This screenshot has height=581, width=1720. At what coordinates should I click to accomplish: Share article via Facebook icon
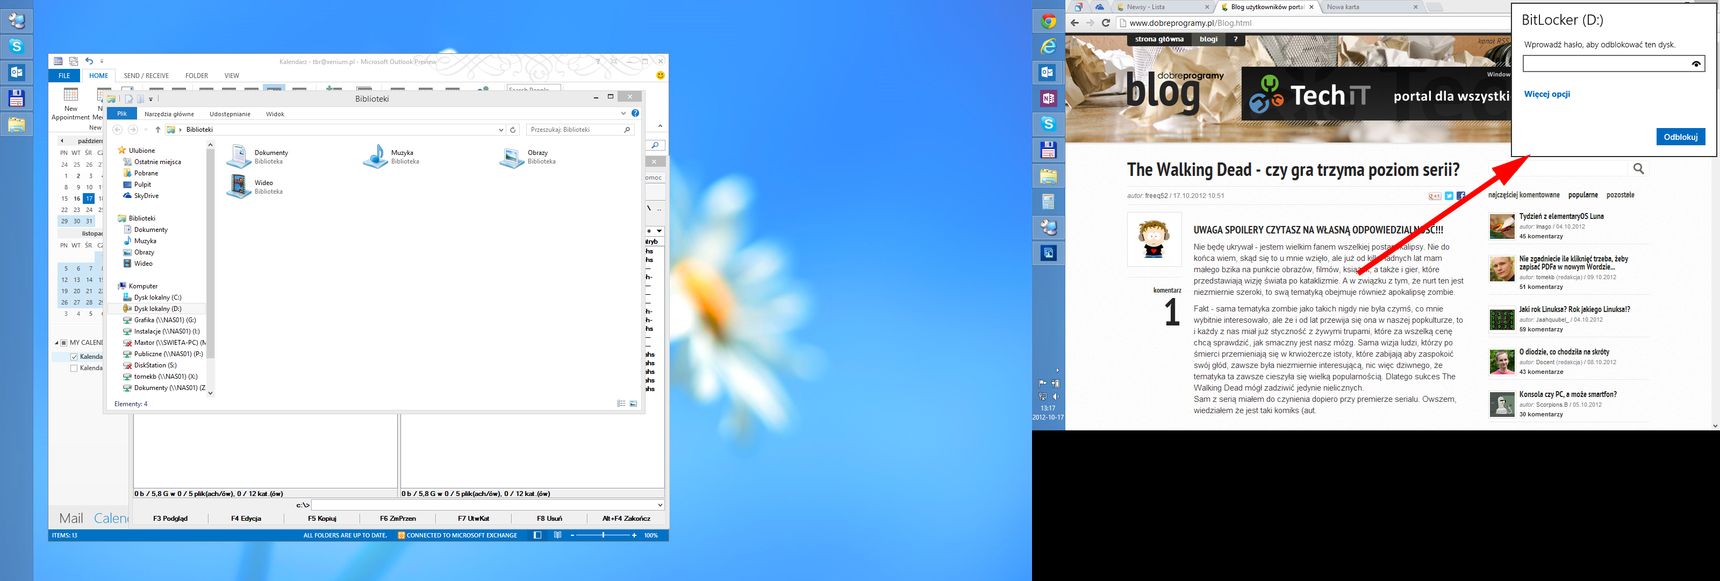click(1461, 196)
